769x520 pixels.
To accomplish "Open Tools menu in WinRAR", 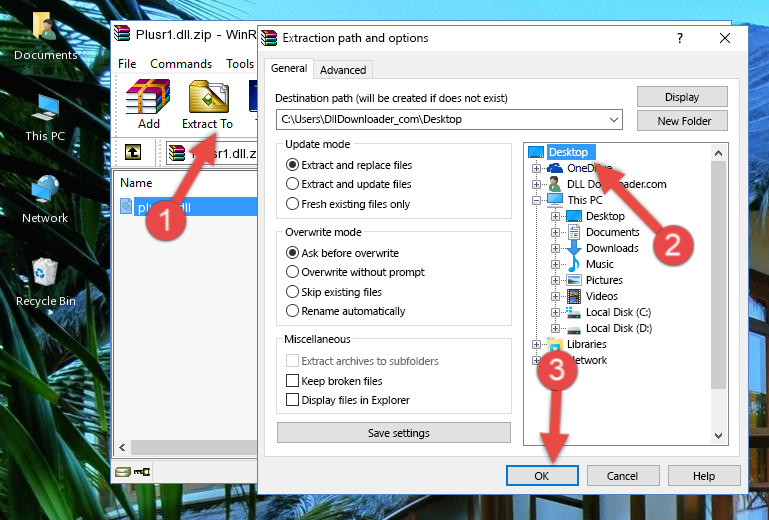I will click(x=240, y=64).
